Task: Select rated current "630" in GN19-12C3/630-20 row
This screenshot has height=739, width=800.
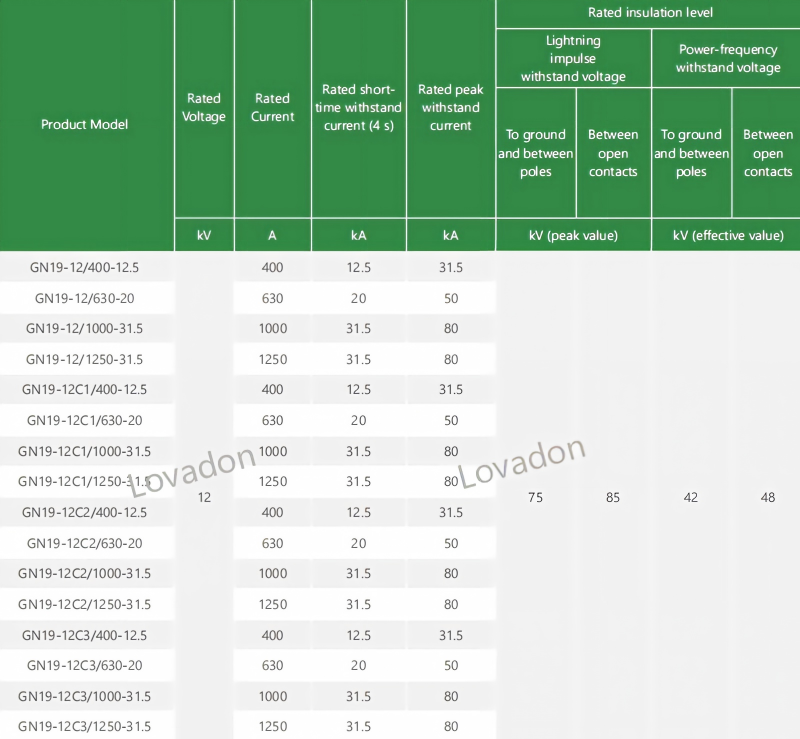Action: pos(272,665)
